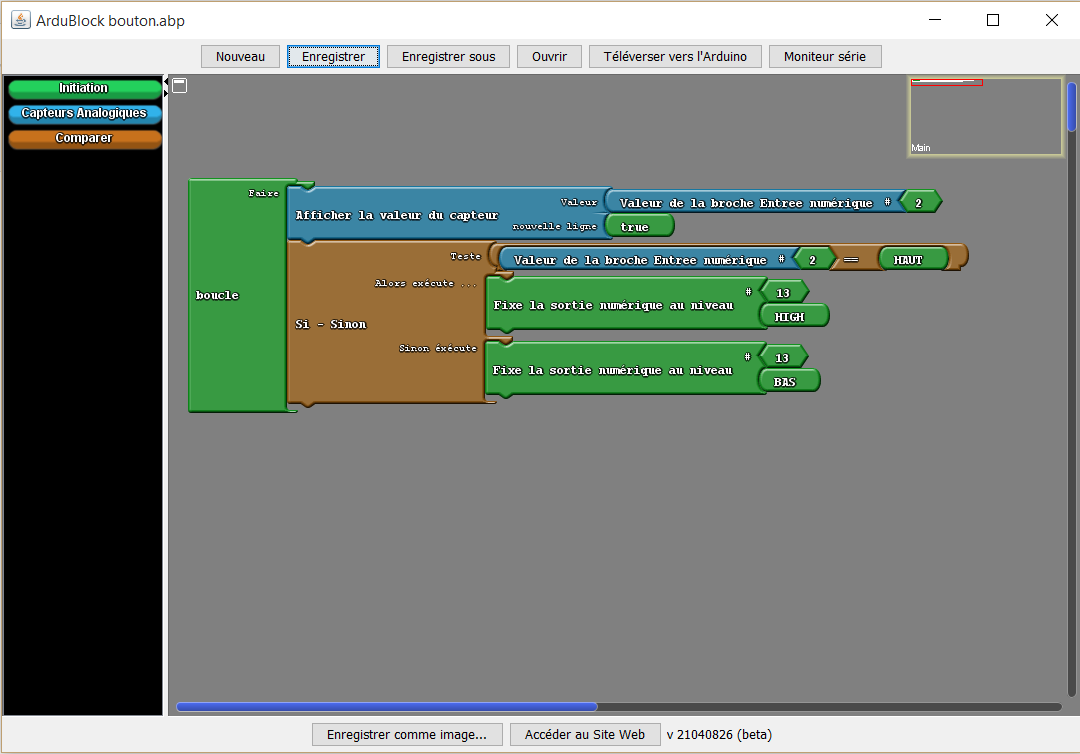Click the small page collapse icon on canvas

(x=180, y=86)
